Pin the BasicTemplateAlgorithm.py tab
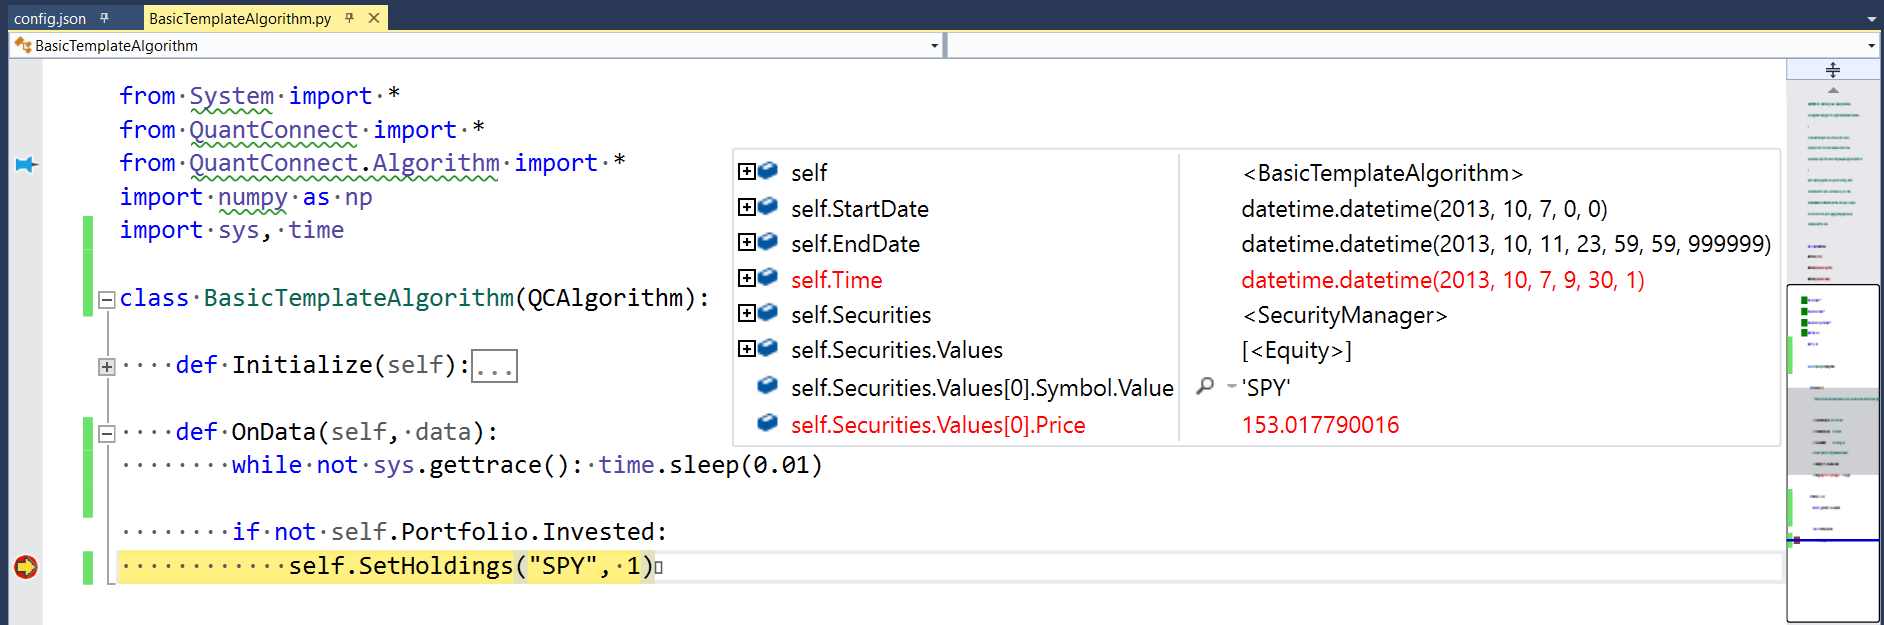1884x625 pixels. tap(349, 18)
